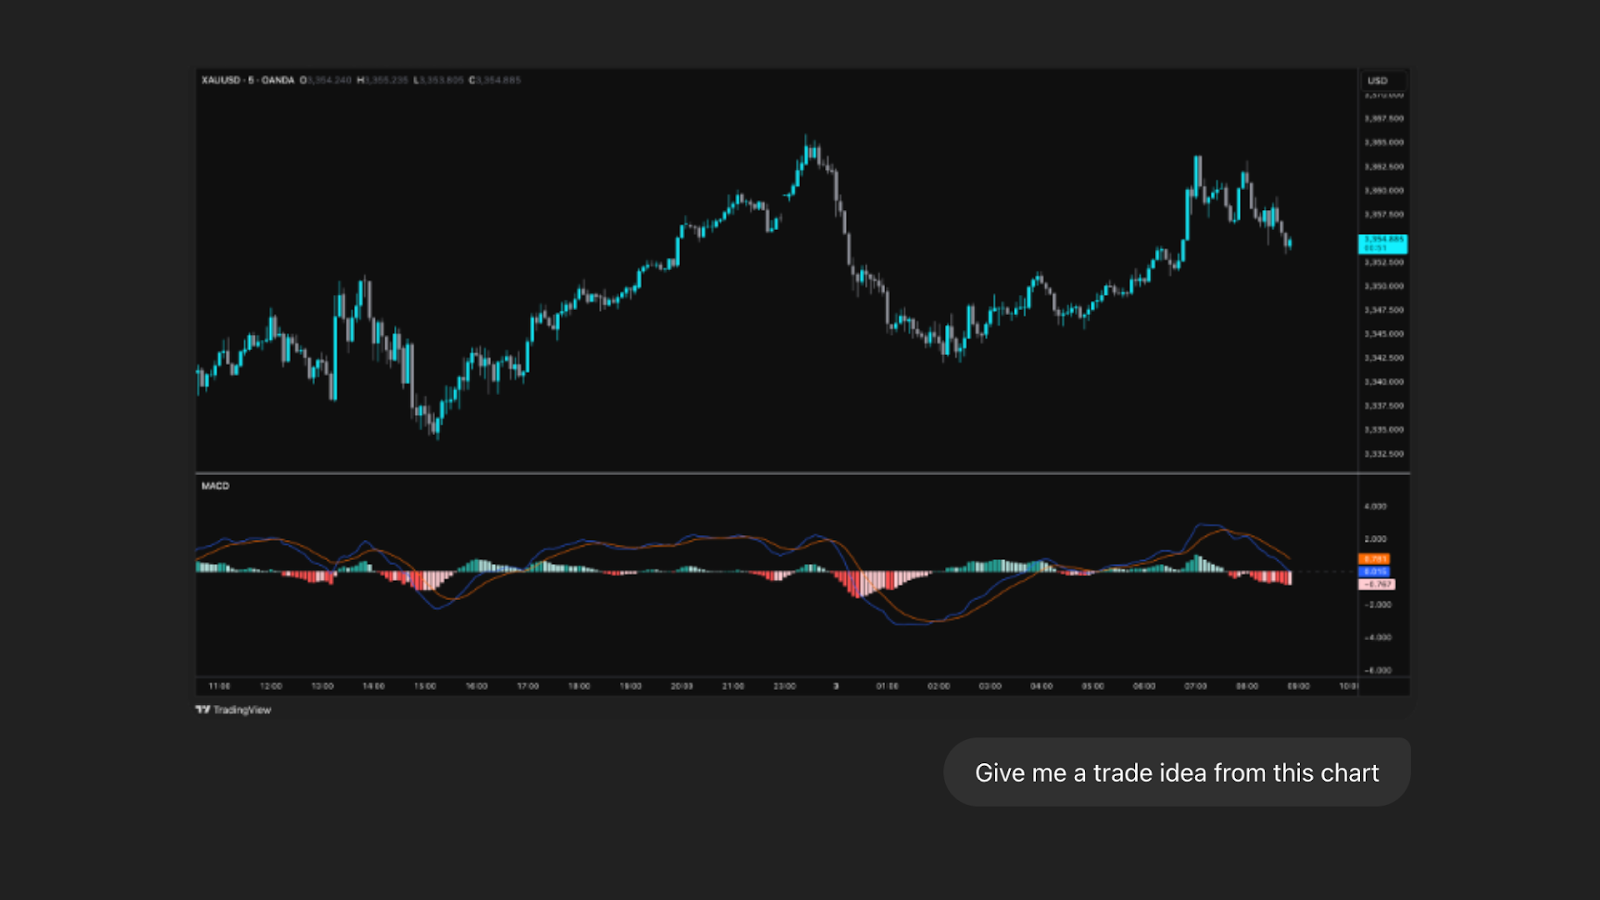Click the TradingView logo below the chart
This screenshot has width=1600, height=900.
click(x=233, y=710)
